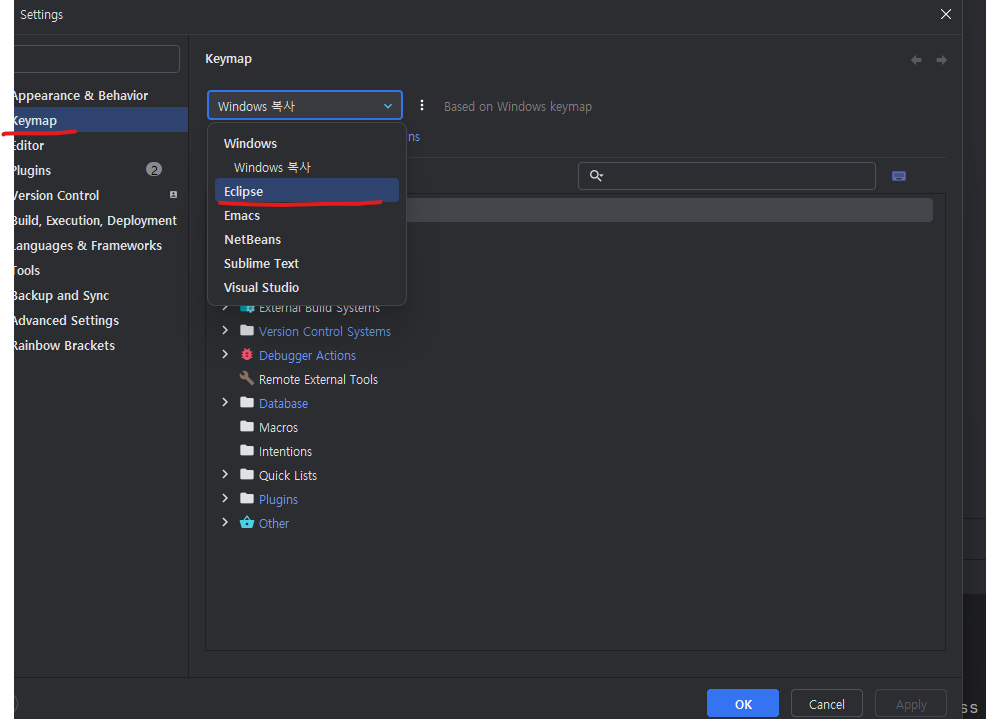986x719 pixels.
Task: Focus the settings search box in sidebar
Action: (x=97, y=59)
